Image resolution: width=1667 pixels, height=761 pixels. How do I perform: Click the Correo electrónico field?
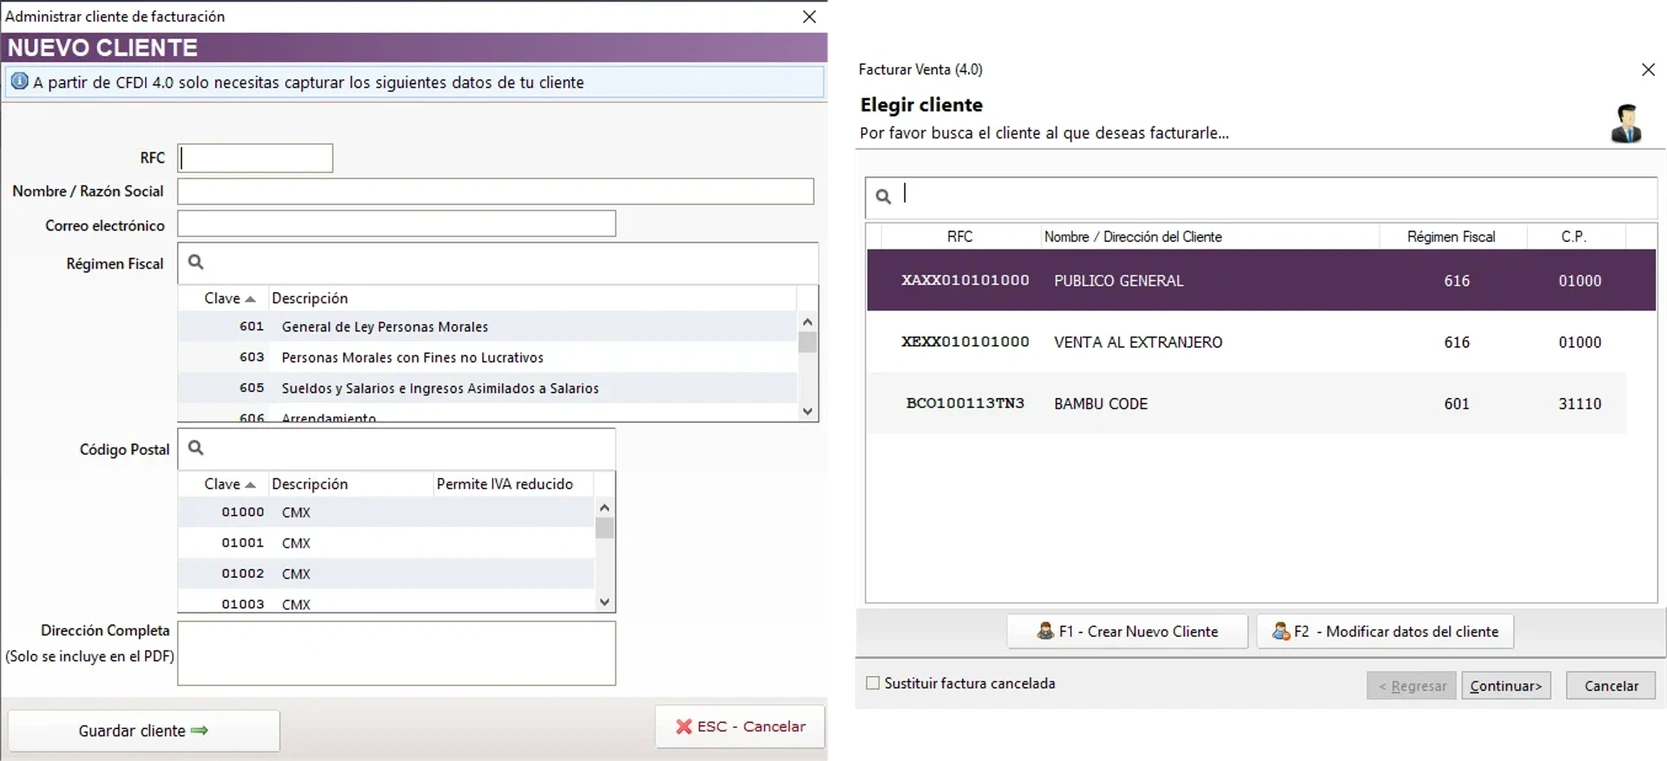397,224
